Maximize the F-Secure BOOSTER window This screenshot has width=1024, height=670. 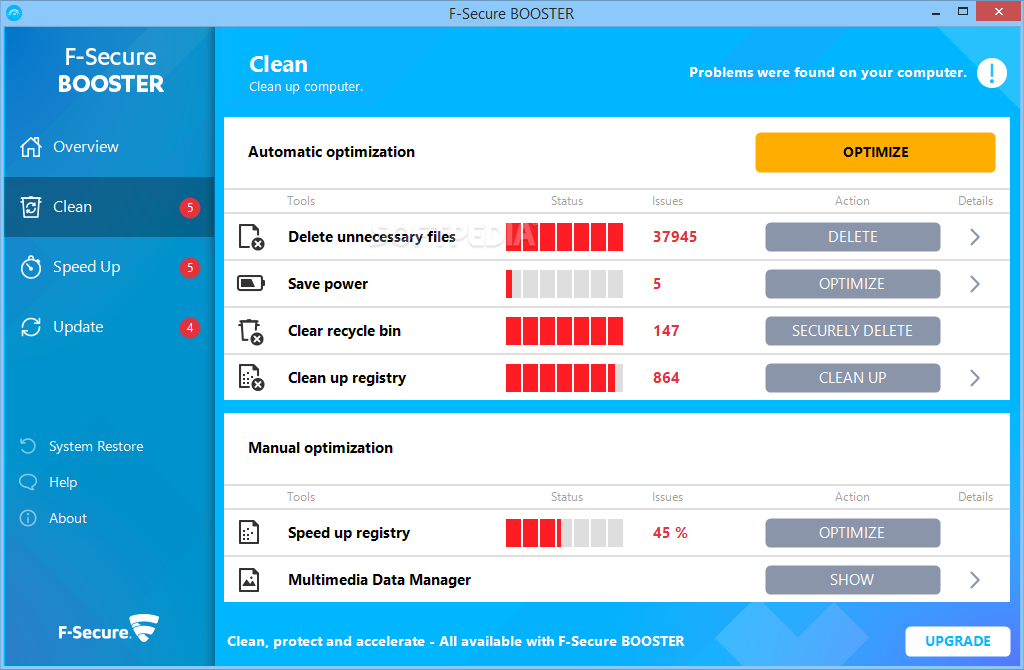click(963, 12)
